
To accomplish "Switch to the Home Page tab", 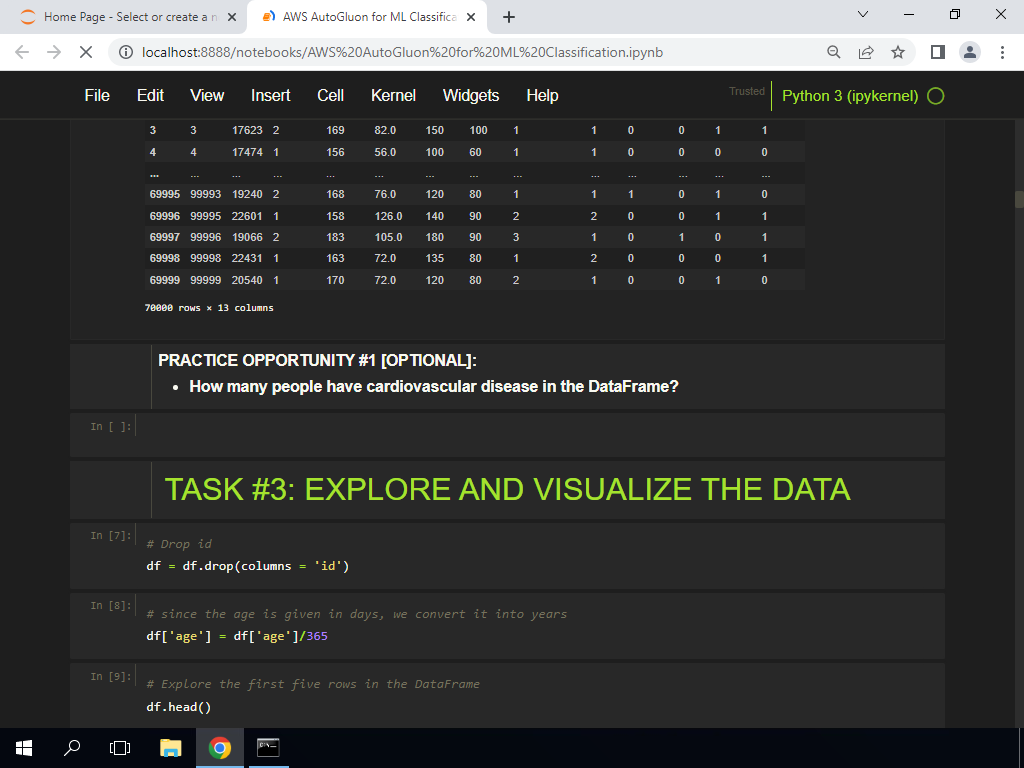I will 124,17.
